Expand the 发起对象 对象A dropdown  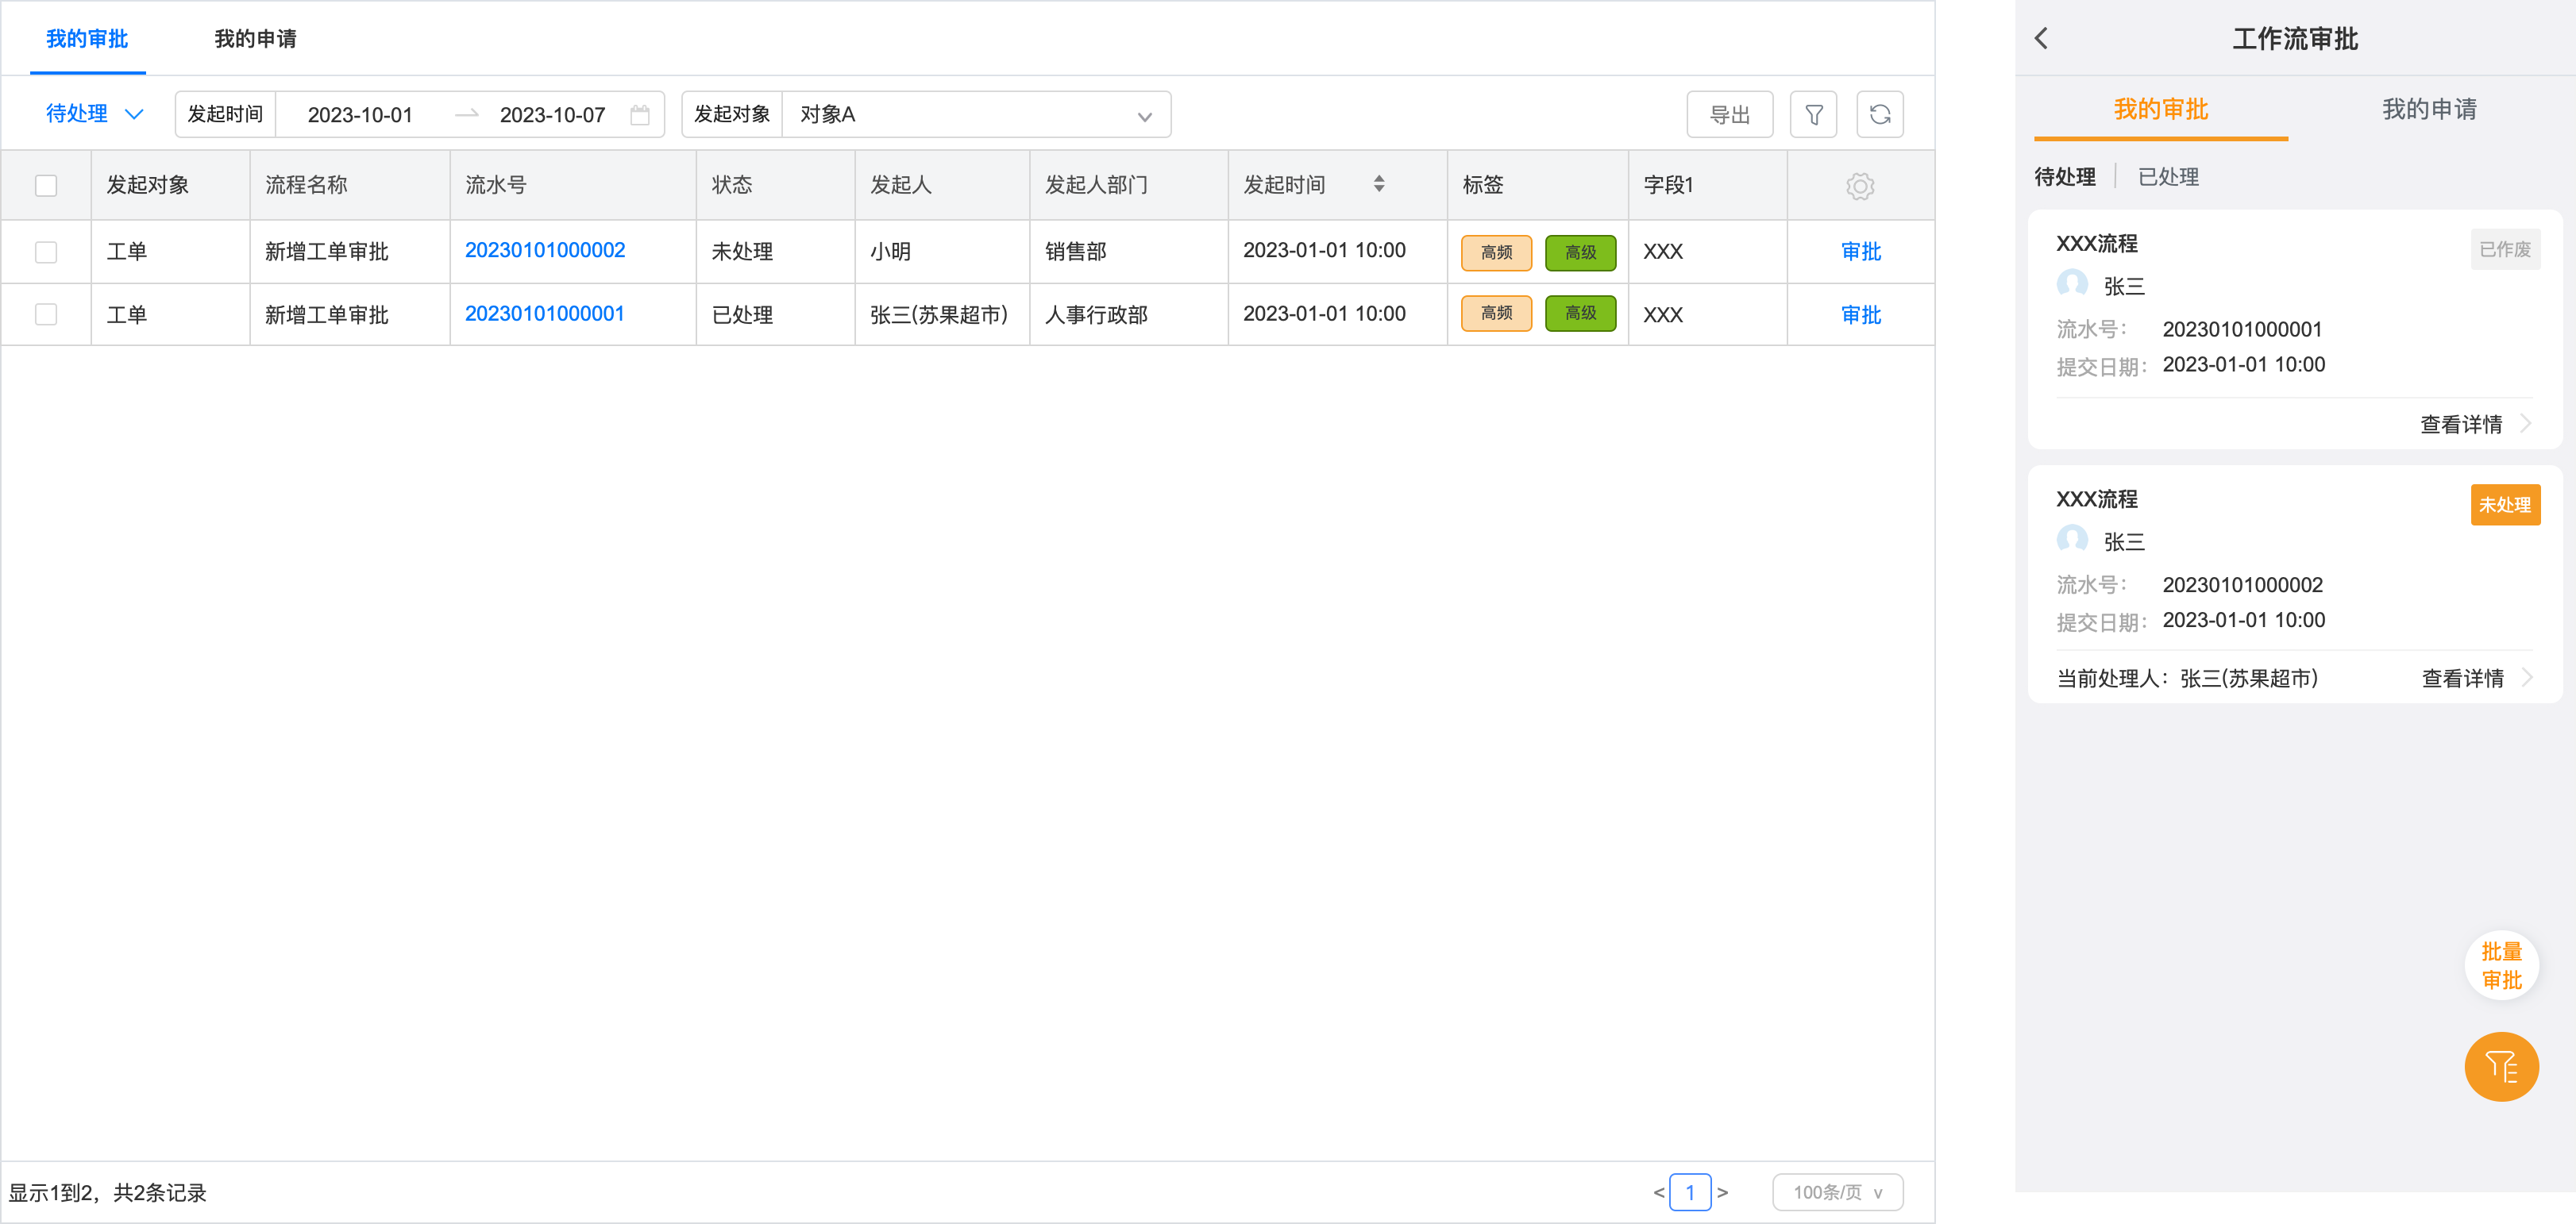(x=1144, y=116)
